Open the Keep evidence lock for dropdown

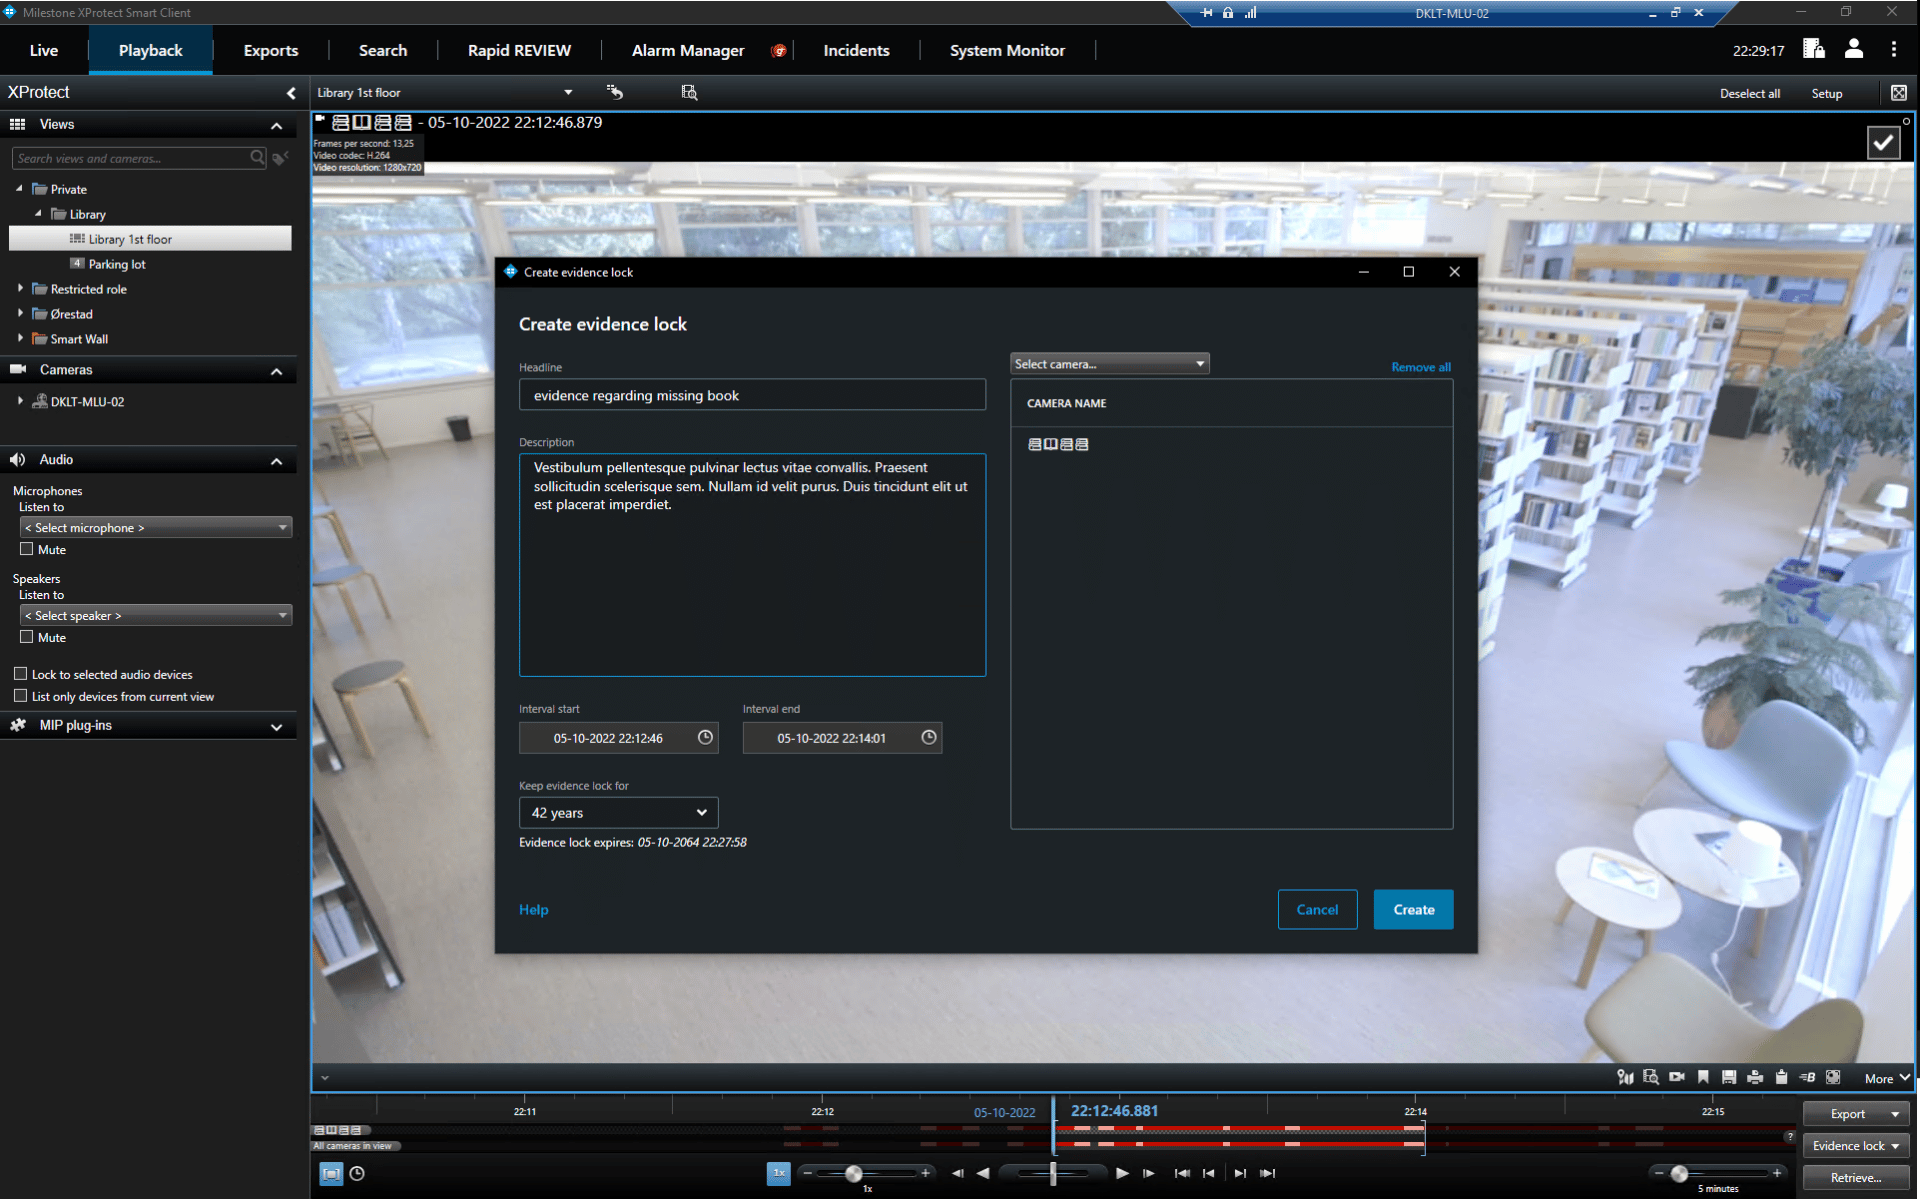617,812
